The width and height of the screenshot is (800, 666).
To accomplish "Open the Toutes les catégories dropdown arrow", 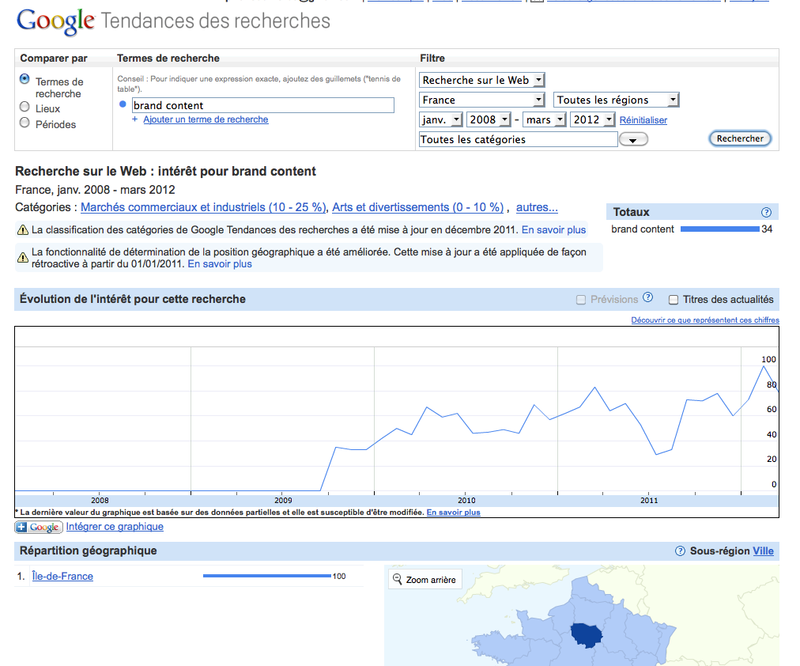I will [633, 140].
